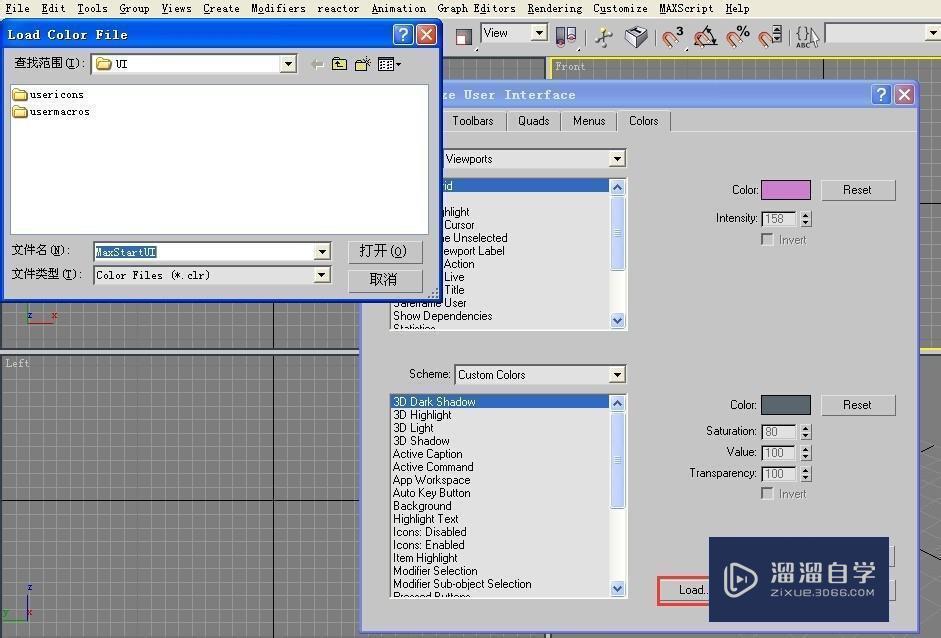Open the Color Files (*.clr) file type dropdown

(322, 275)
